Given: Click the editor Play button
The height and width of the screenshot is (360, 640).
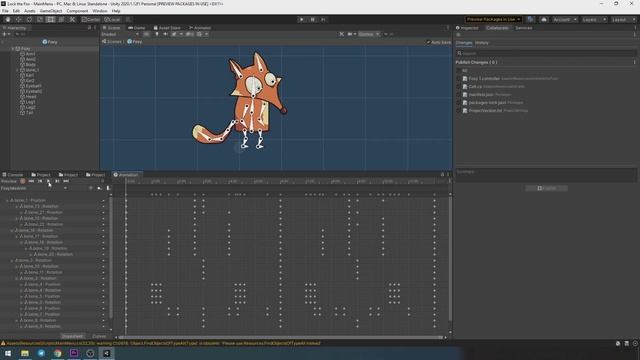Looking at the screenshot, I should (x=302, y=19).
